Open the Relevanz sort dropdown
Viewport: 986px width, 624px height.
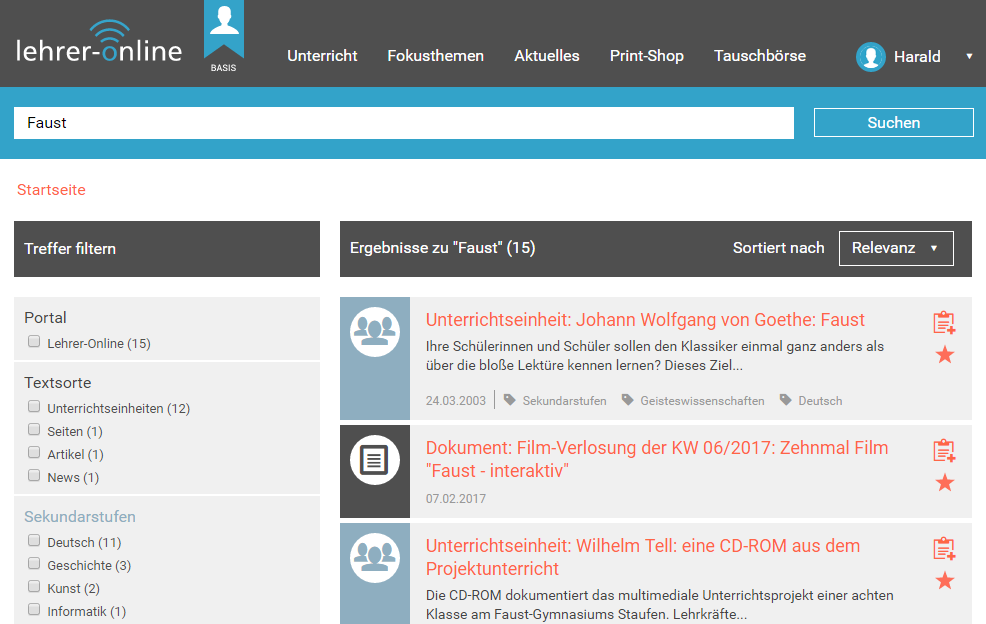pyautogui.click(x=895, y=248)
